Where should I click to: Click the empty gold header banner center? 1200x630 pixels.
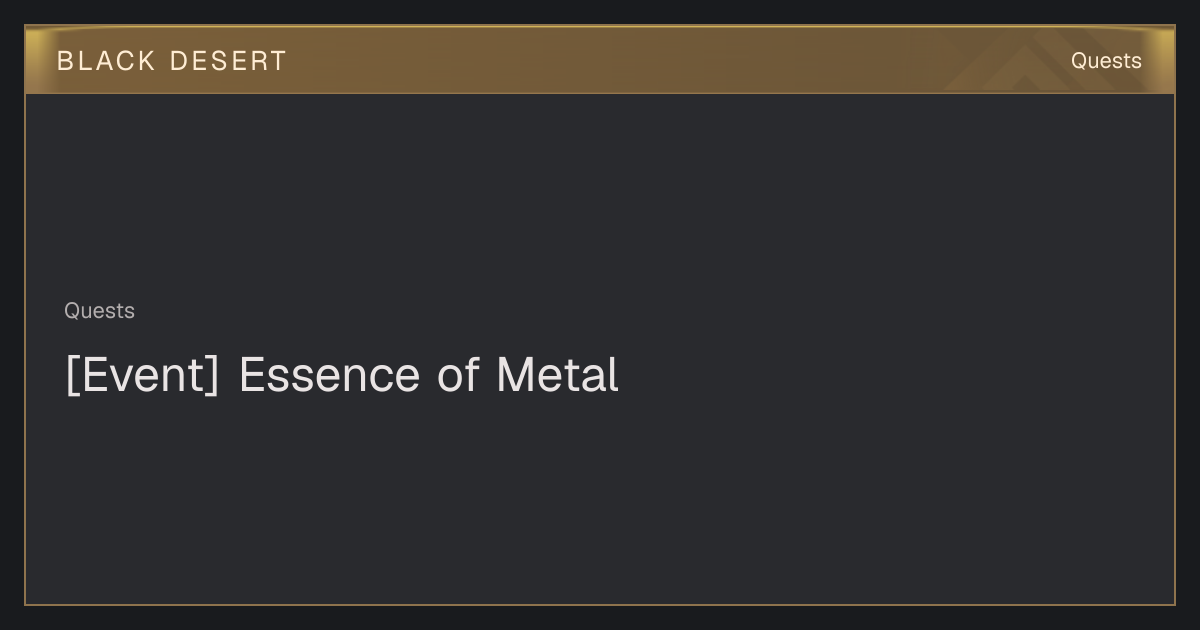tap(600, 60)
